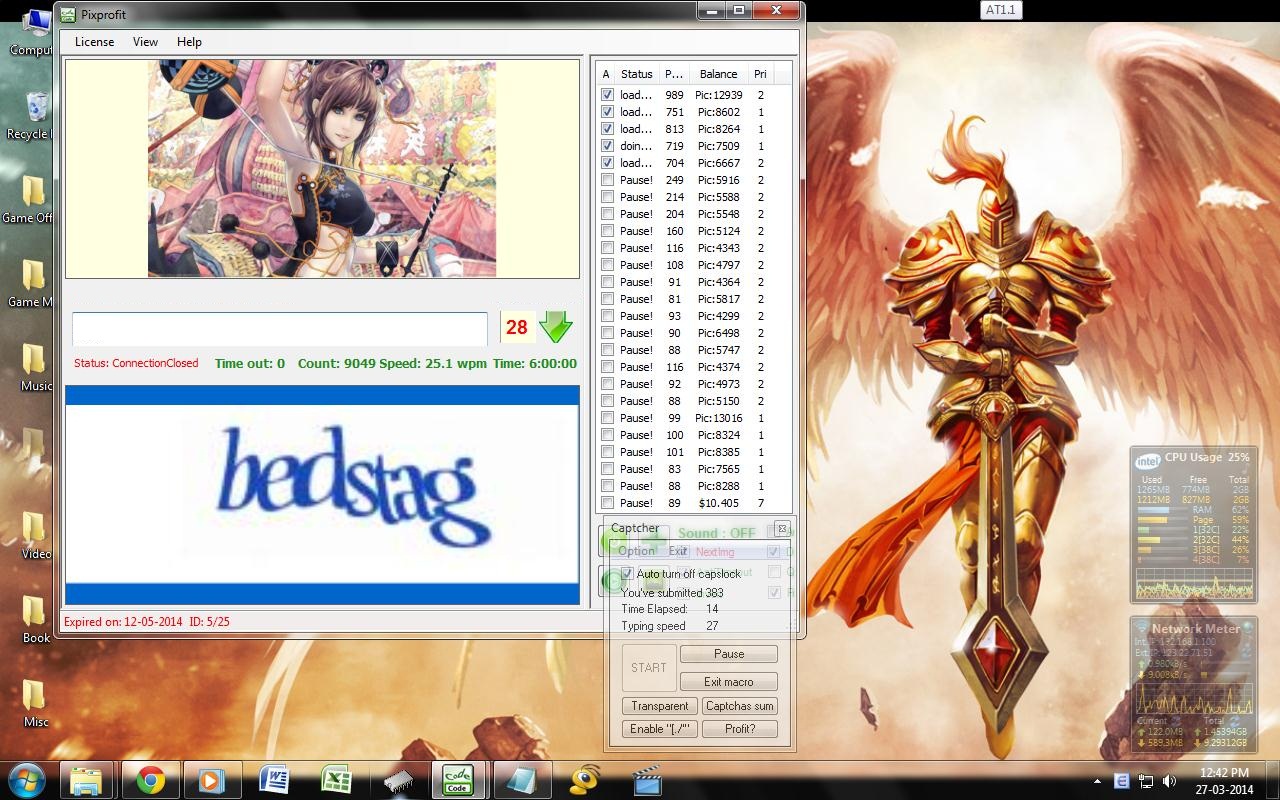Image resolution: width=1280 pixels, height=800 pixels.
Task: Toggle Auto turn off capslock checkbox
Action: 627,574
